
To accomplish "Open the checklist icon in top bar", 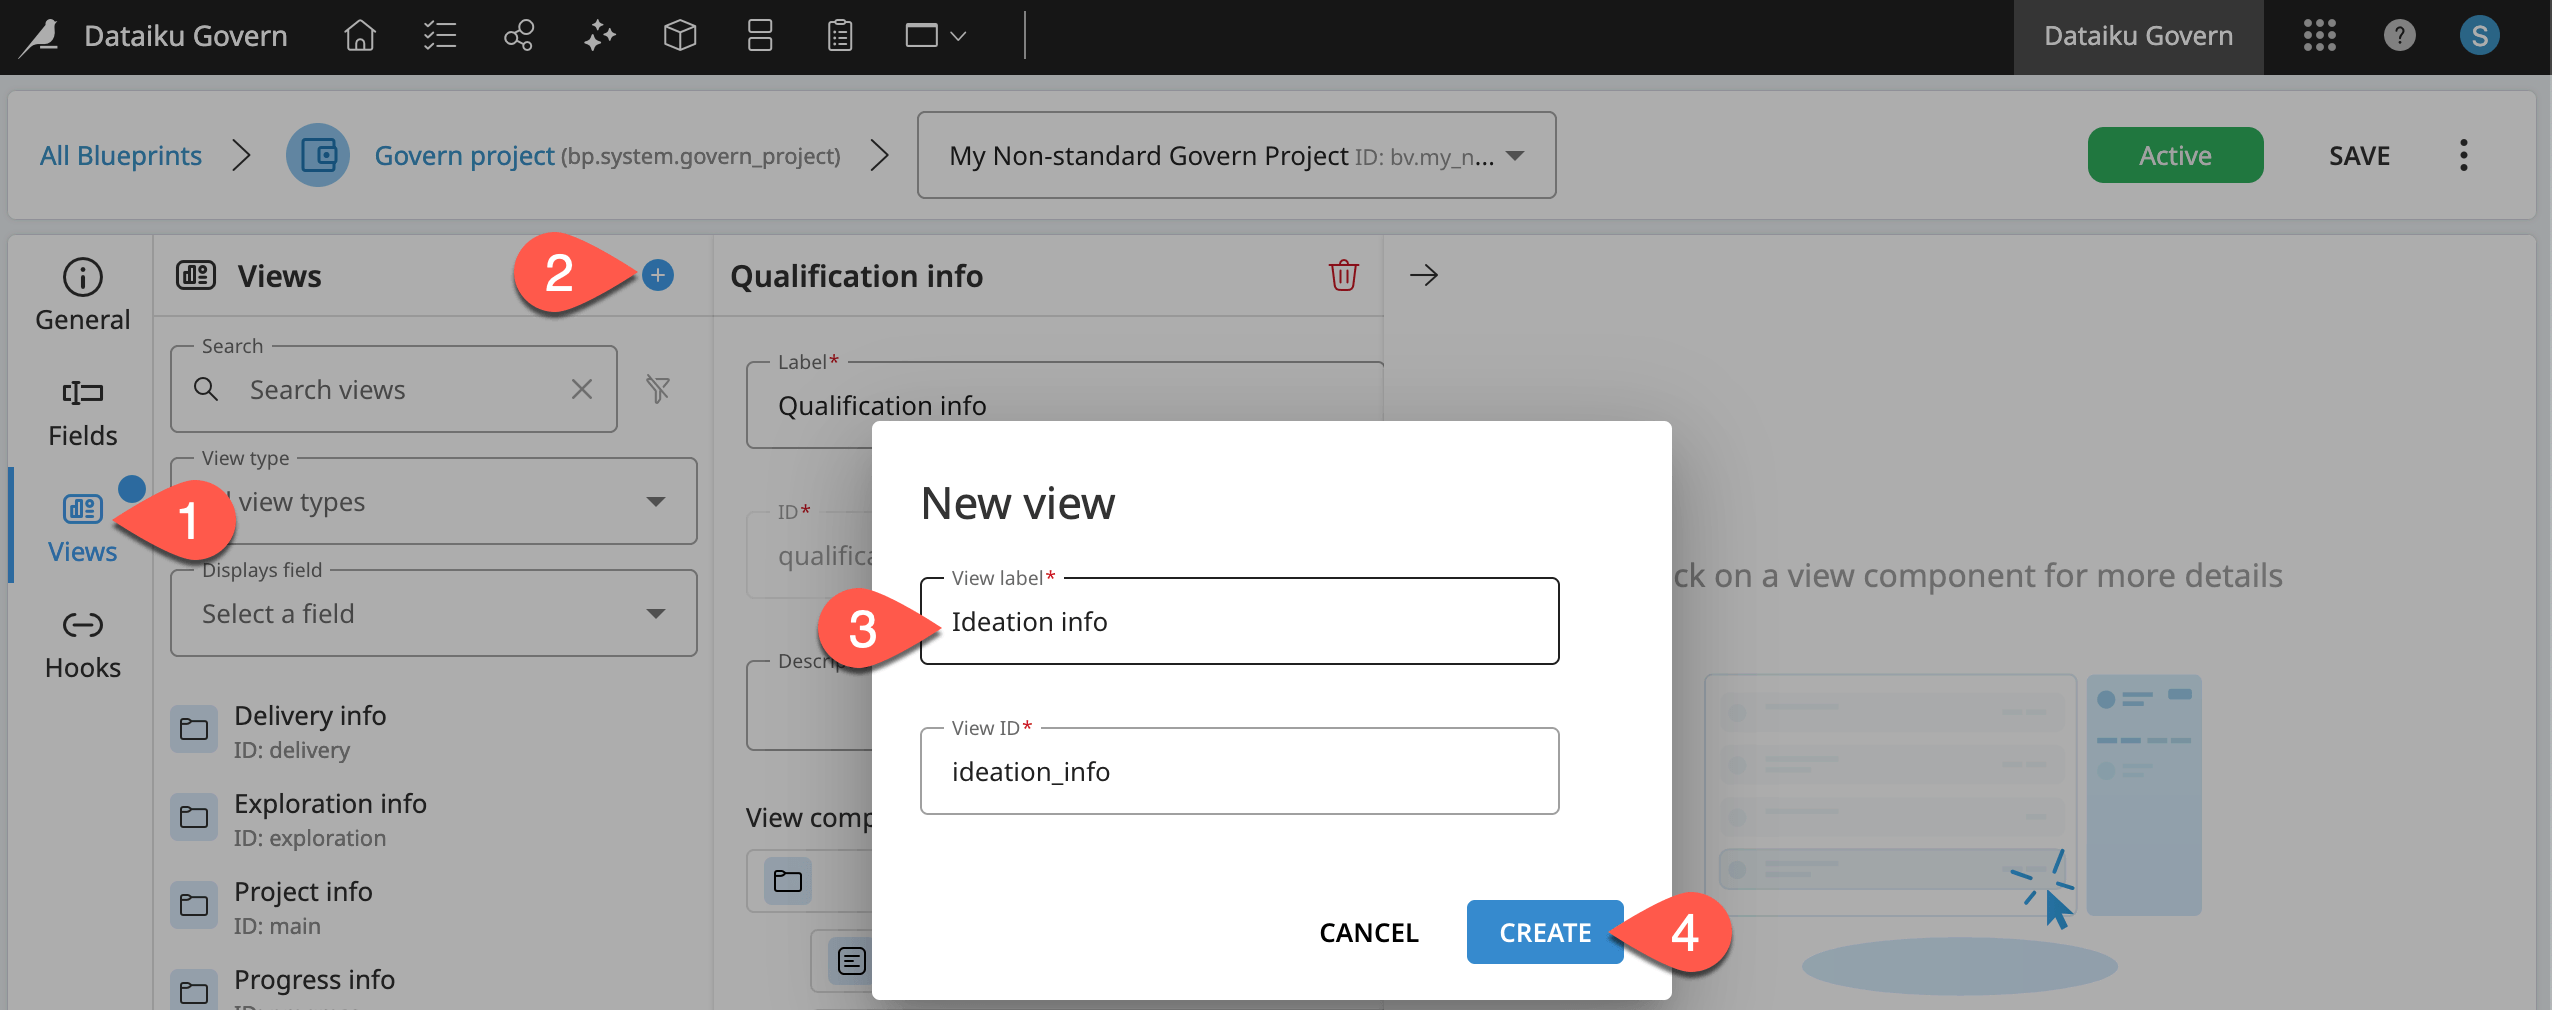I will click(x=440, y=36).
